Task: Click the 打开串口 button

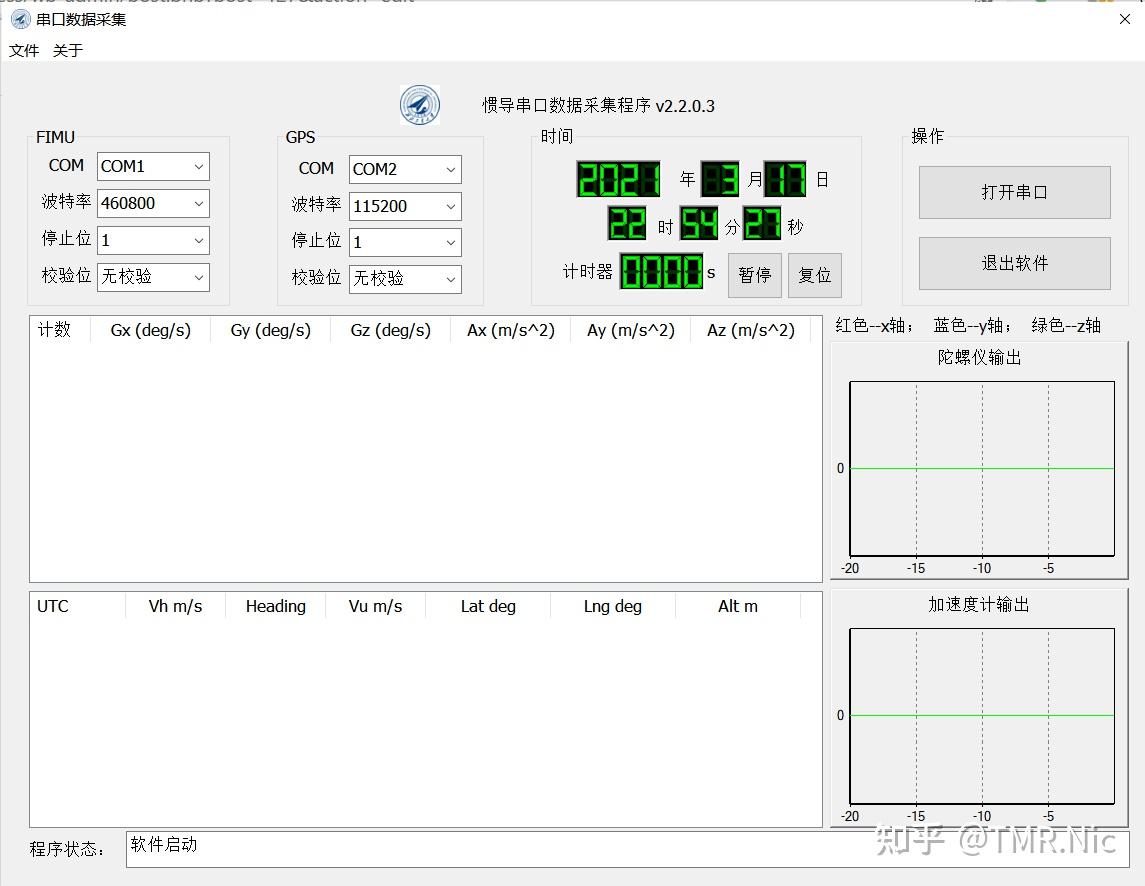Action: [1014, 192]
